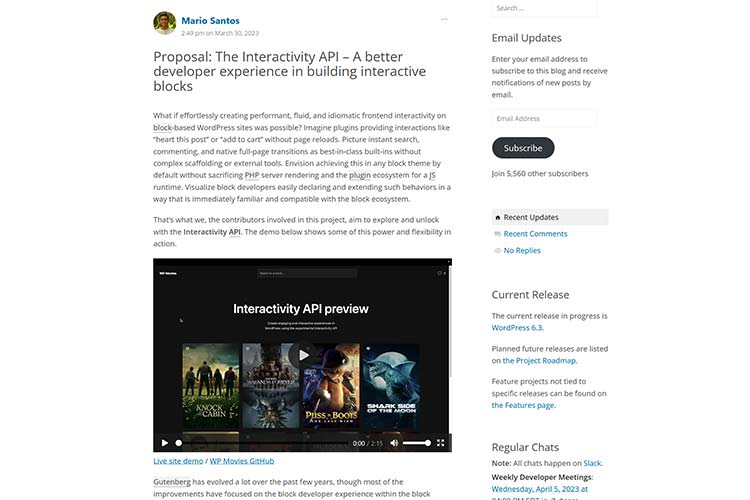
Task: Click Mario Santos avatar image
Action: [165, 23]
